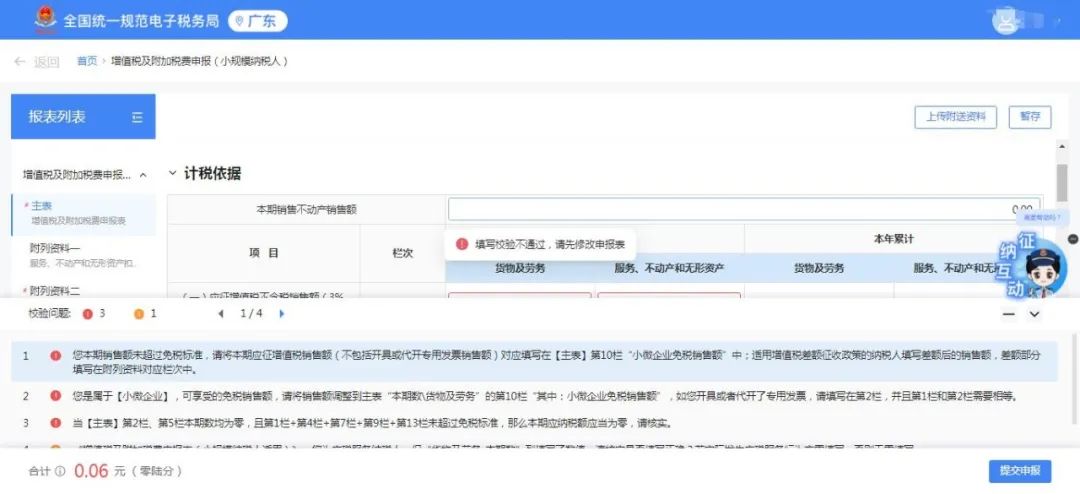
Task: Collapse the 报表列表 sidebar menu icon
Action: 137,117
